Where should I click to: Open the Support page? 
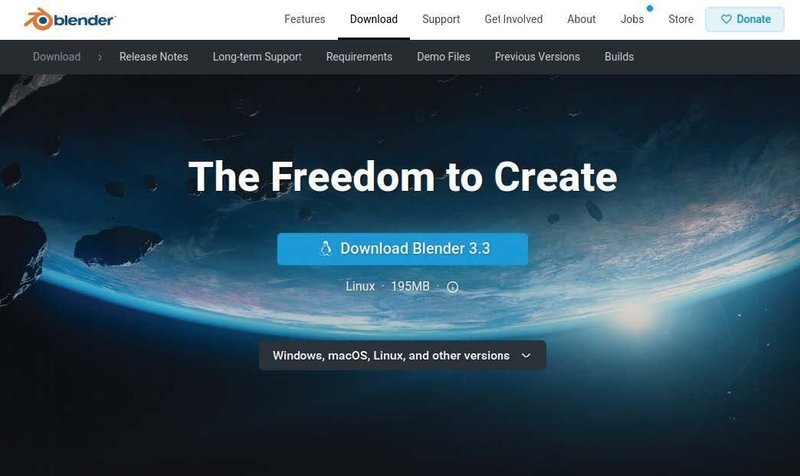(x=441, y=19)
